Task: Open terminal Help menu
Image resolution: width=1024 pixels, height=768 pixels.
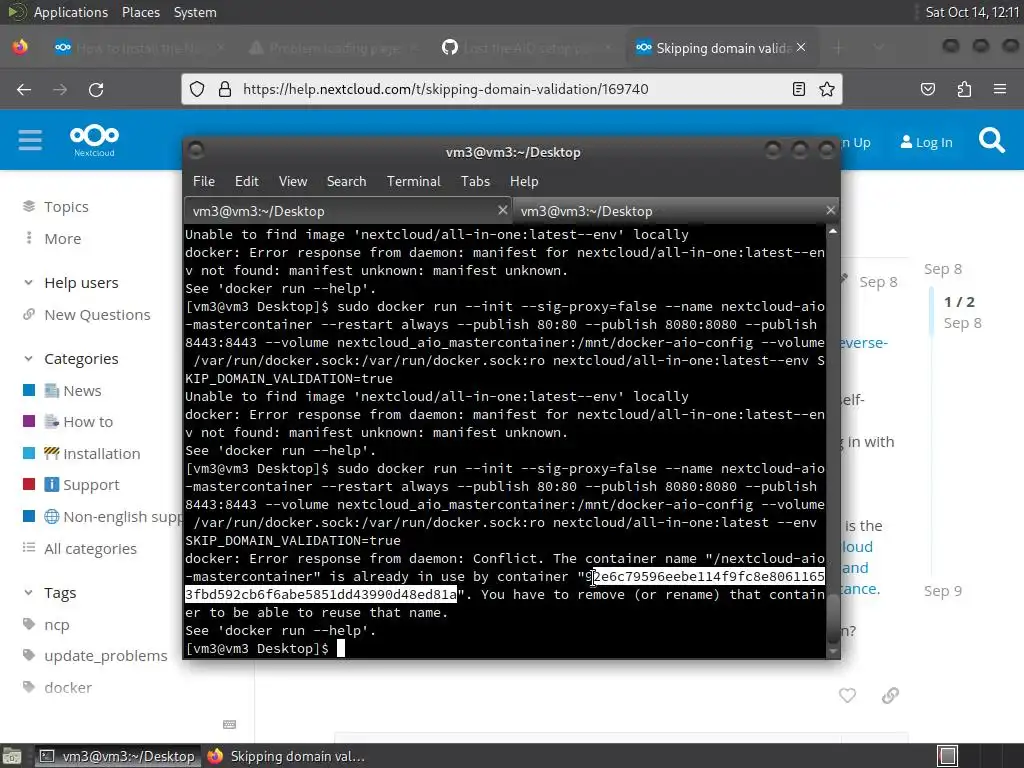Action: pyautogui.click(x=524, y=182)
